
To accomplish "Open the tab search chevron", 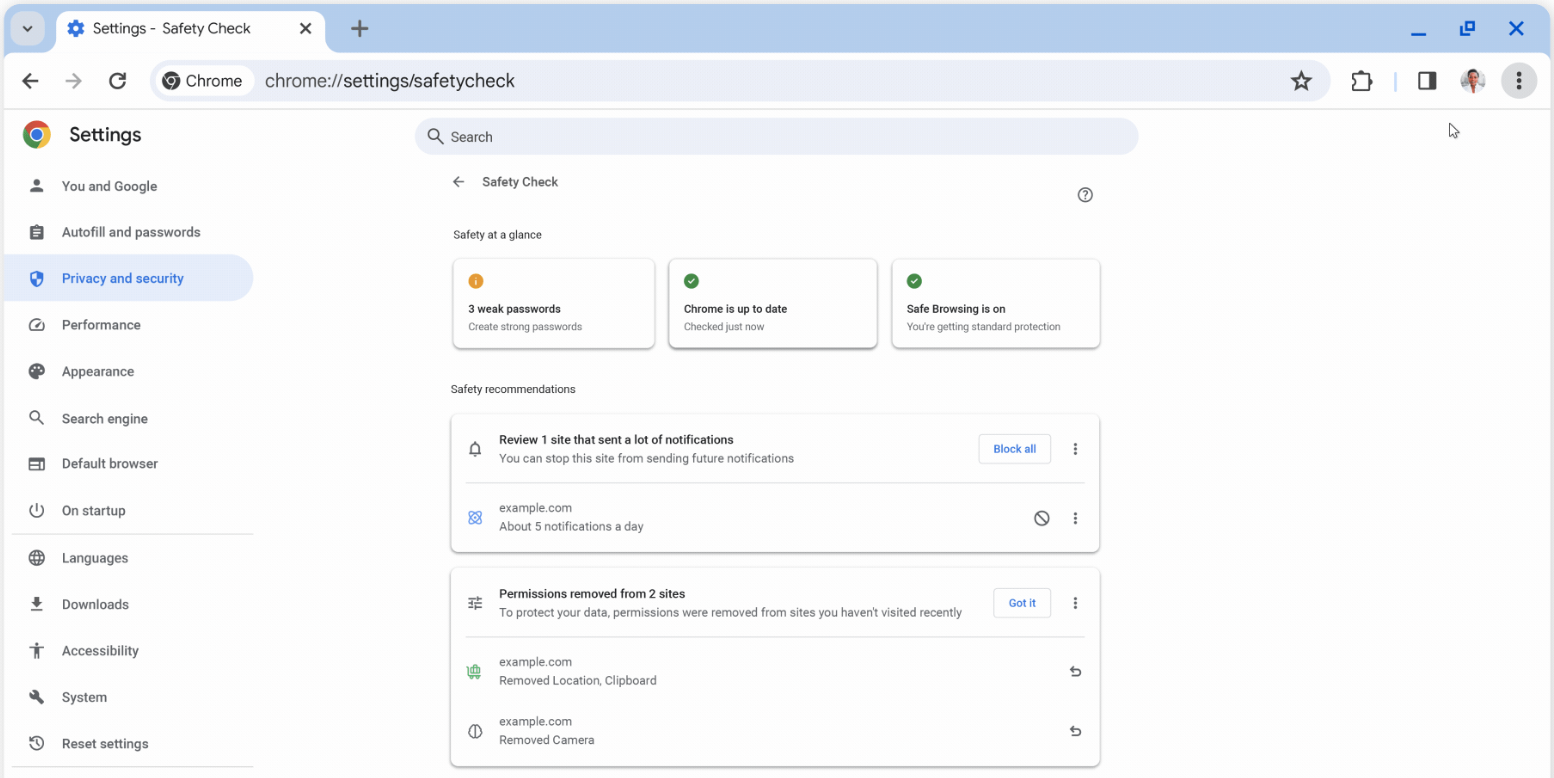I will 28,28.
